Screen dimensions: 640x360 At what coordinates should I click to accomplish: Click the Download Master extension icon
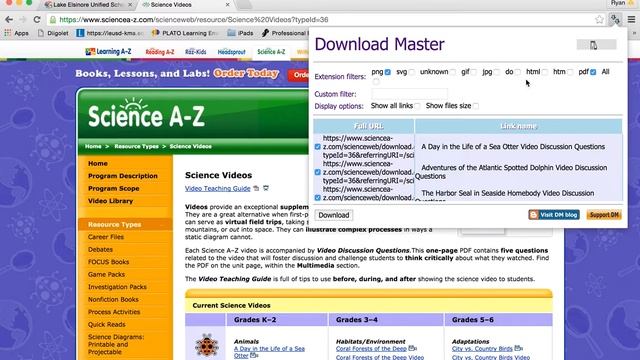click(x=615, y=19)
